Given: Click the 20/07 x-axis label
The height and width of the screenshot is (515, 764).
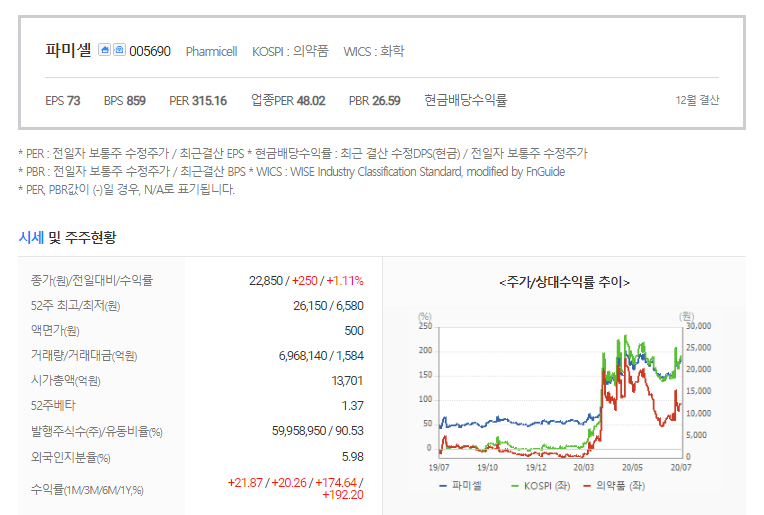Looking at the screenshot, I should click(x=681, y=467).
